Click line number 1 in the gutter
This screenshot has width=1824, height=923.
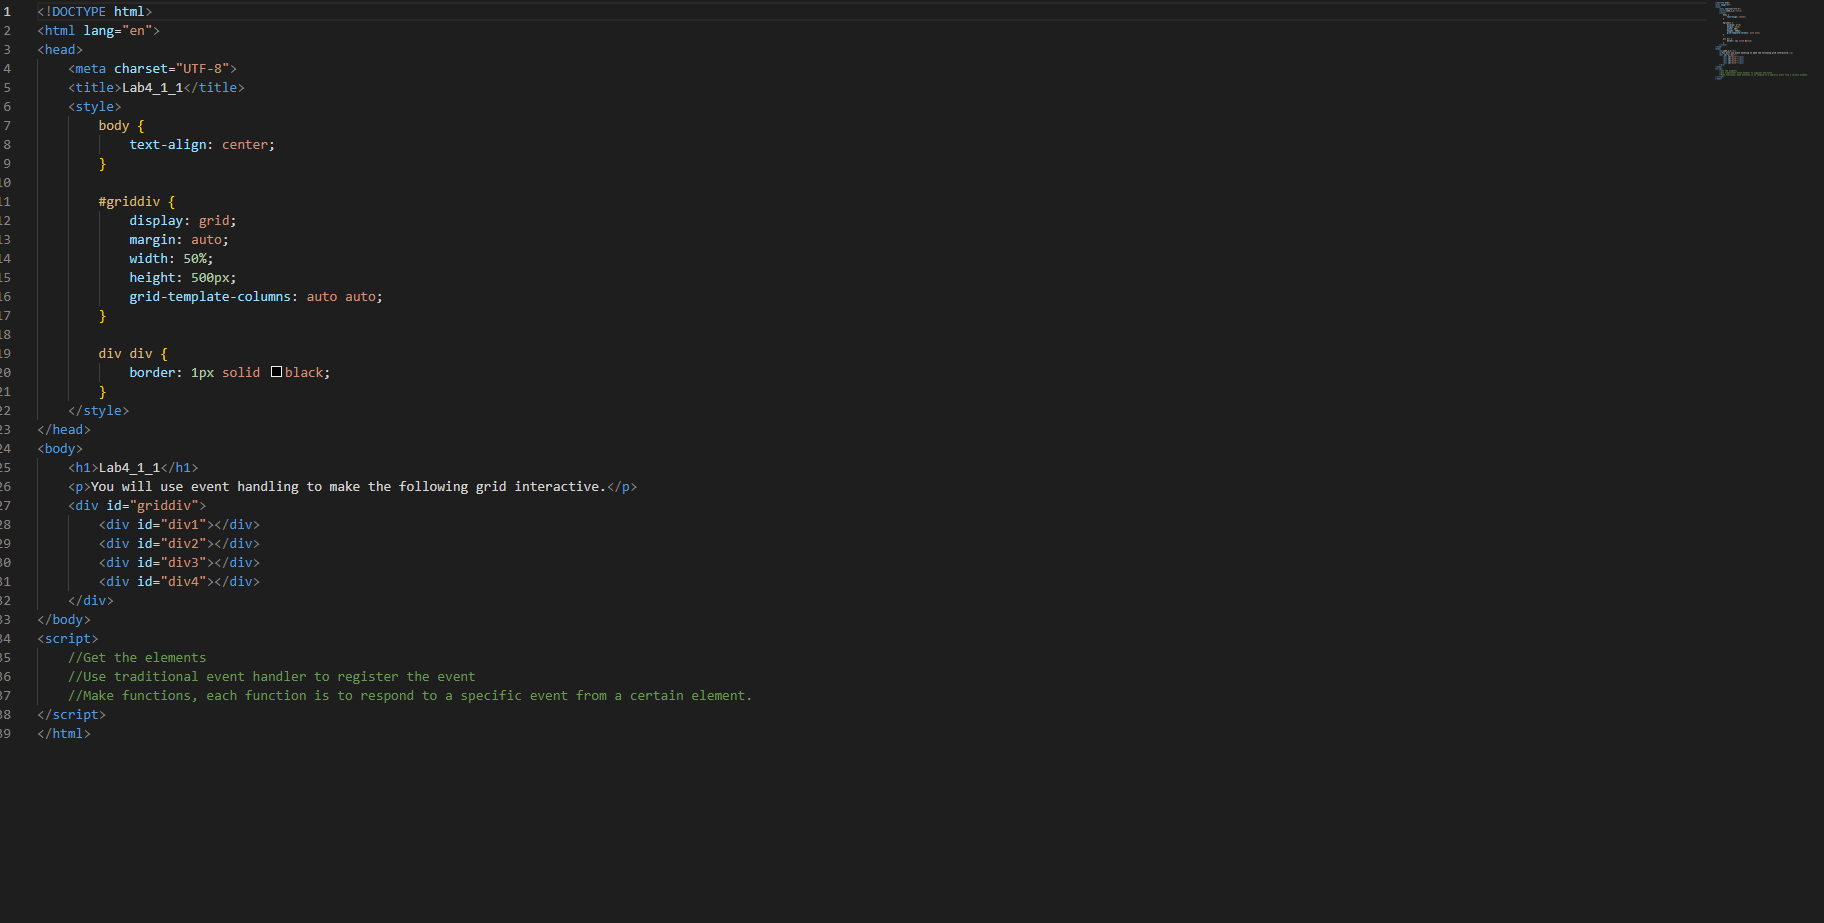pyautogui.click(x=7, y=12)
